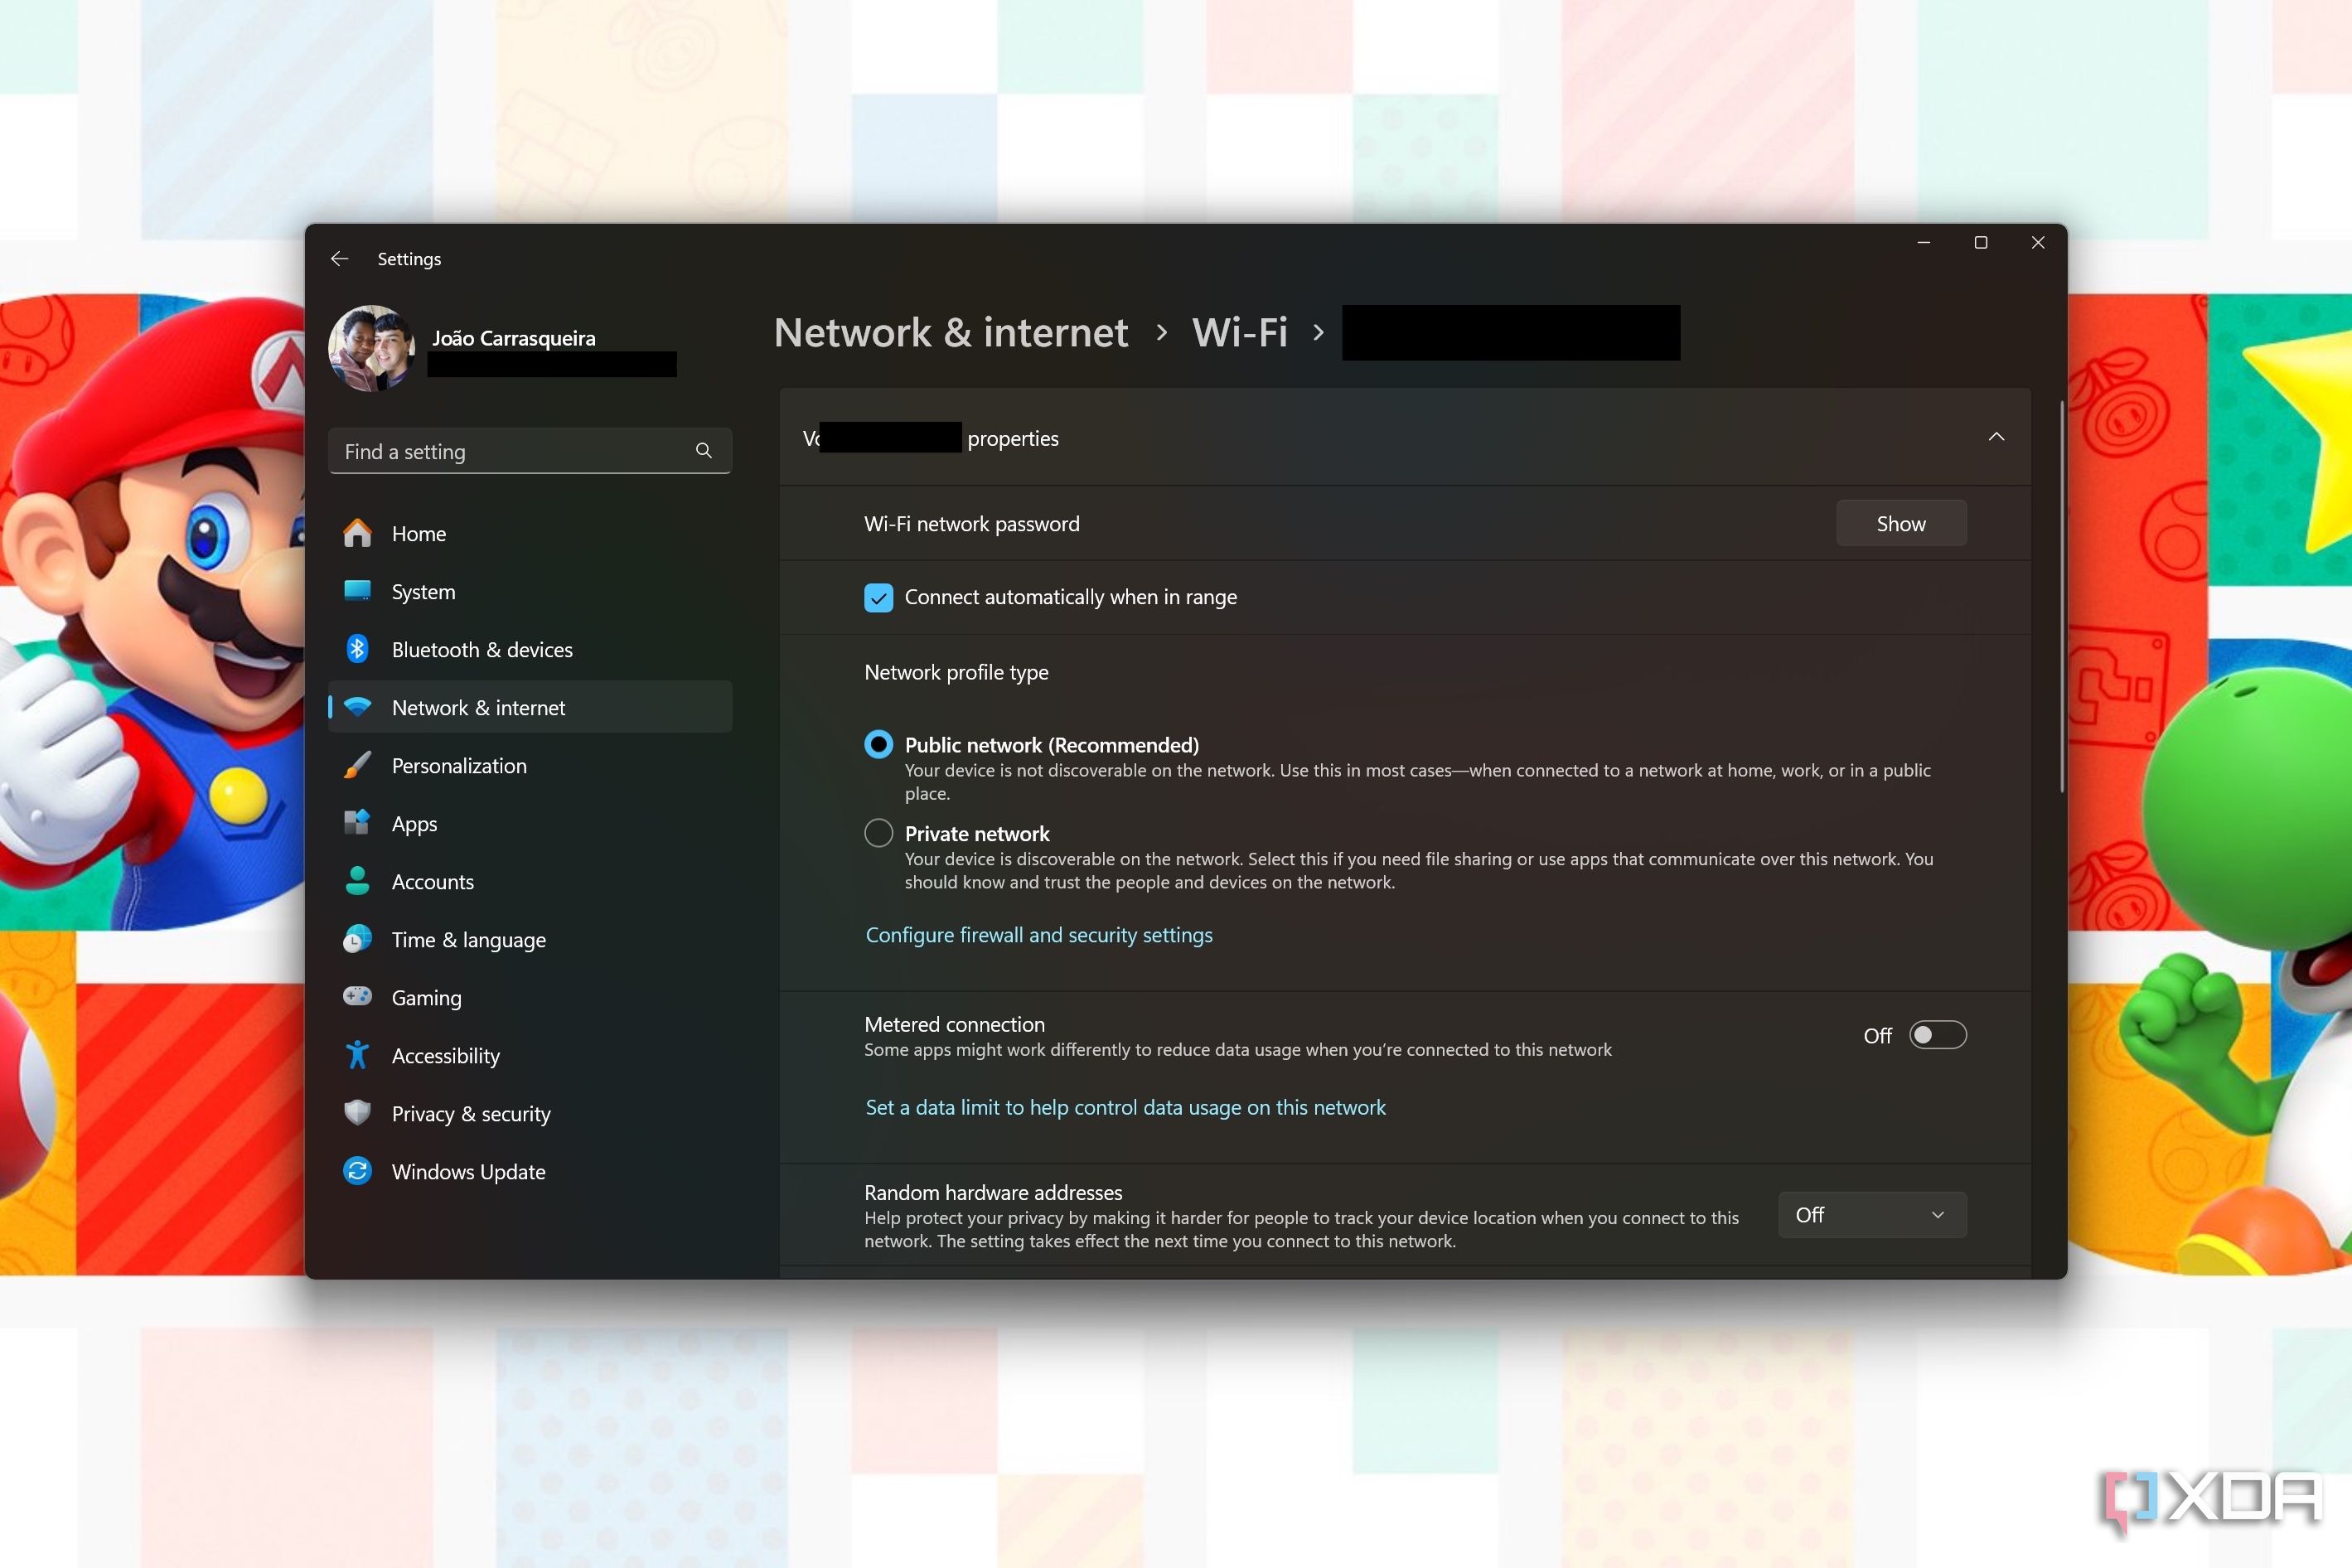Select the Gaming controller icon
The height and width of the screenshot is (1568, 2352).
[357, 997]
